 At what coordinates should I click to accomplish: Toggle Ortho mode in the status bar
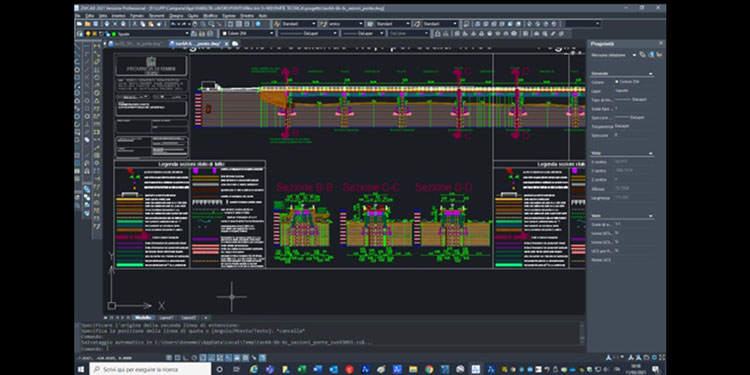point(185,358)
